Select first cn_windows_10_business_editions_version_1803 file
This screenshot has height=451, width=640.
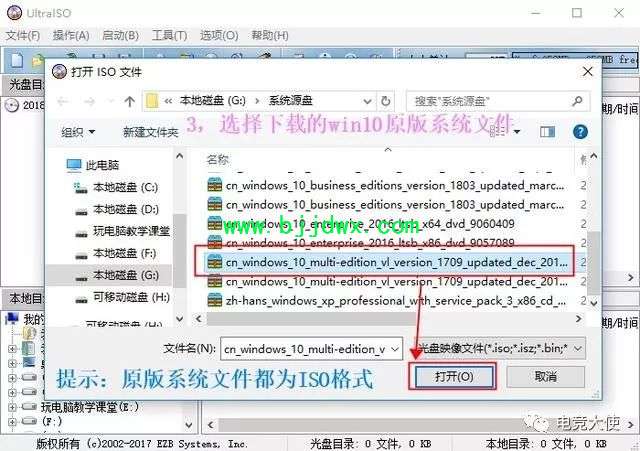(386, 186)
